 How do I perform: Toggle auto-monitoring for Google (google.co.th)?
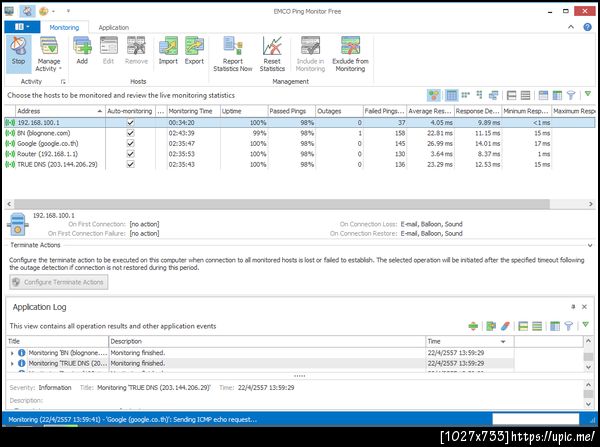point(130,143)
